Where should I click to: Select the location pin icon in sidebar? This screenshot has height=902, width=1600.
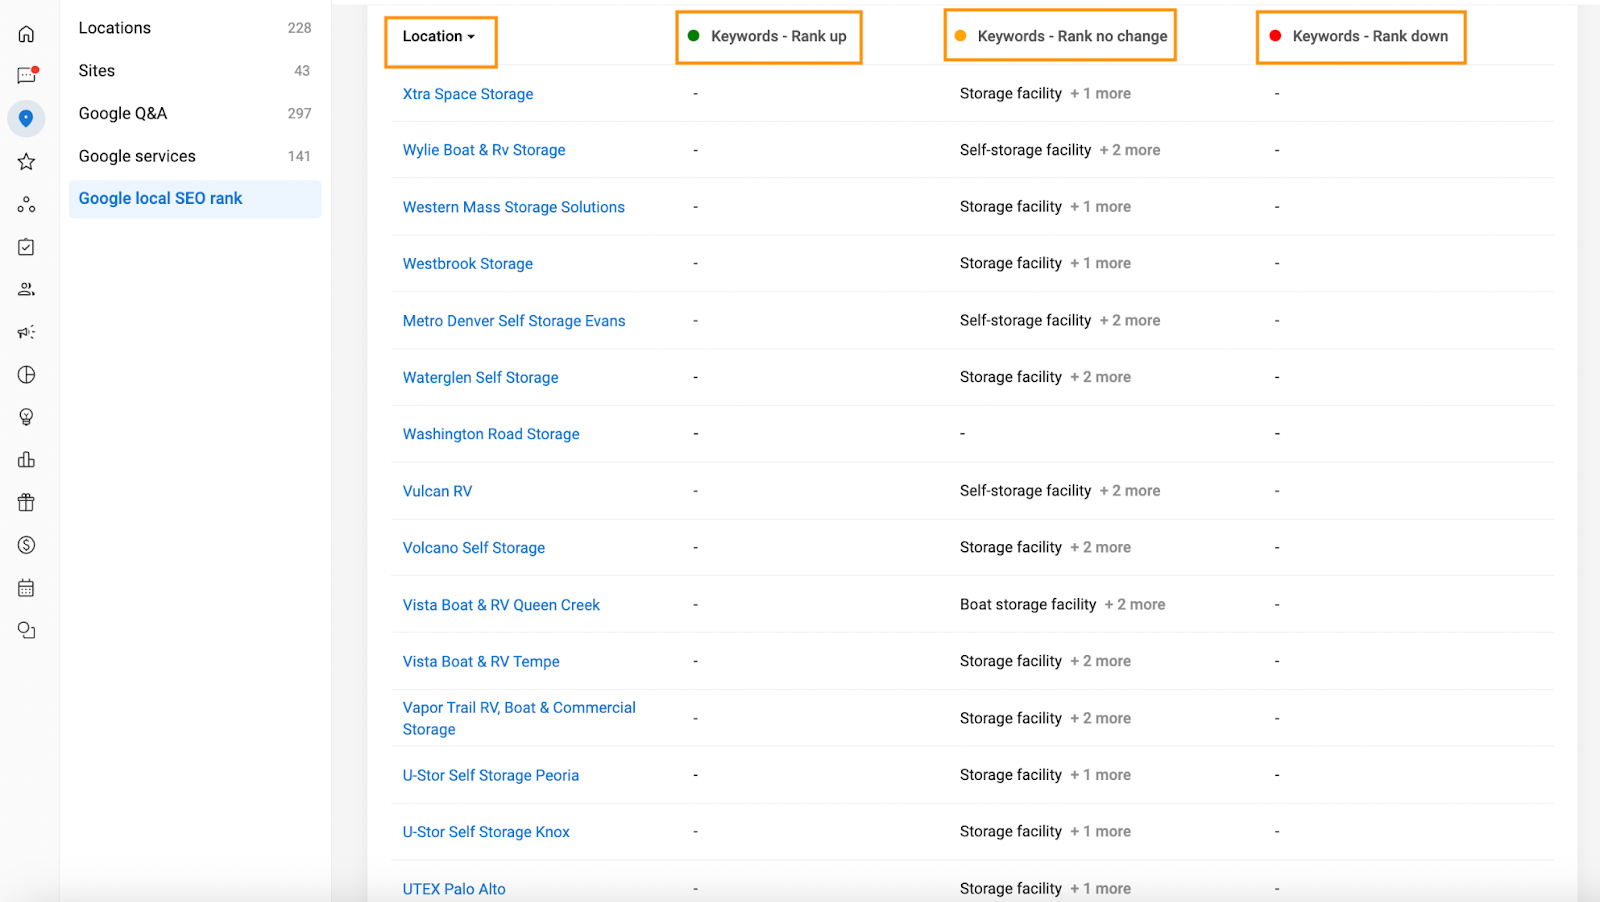click(26, 119)
